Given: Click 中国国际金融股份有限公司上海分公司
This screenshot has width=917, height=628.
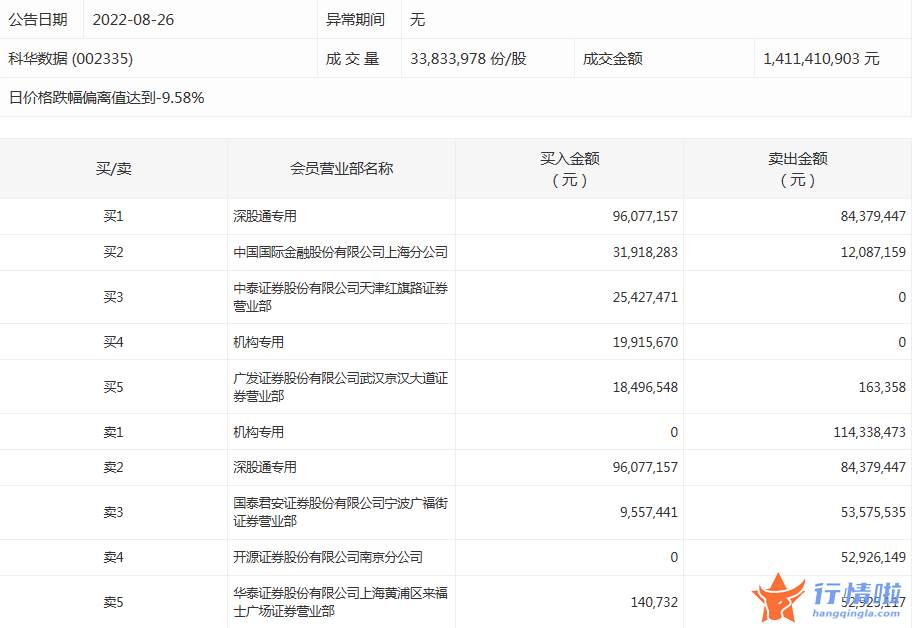Looking at the screenshot, I should [340, 252].
